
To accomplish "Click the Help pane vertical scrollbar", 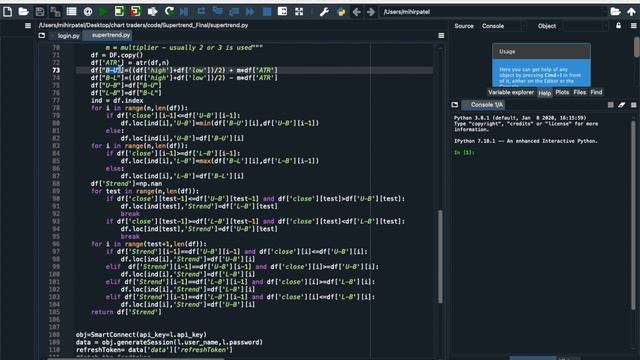I will click(x=637, y=47).
